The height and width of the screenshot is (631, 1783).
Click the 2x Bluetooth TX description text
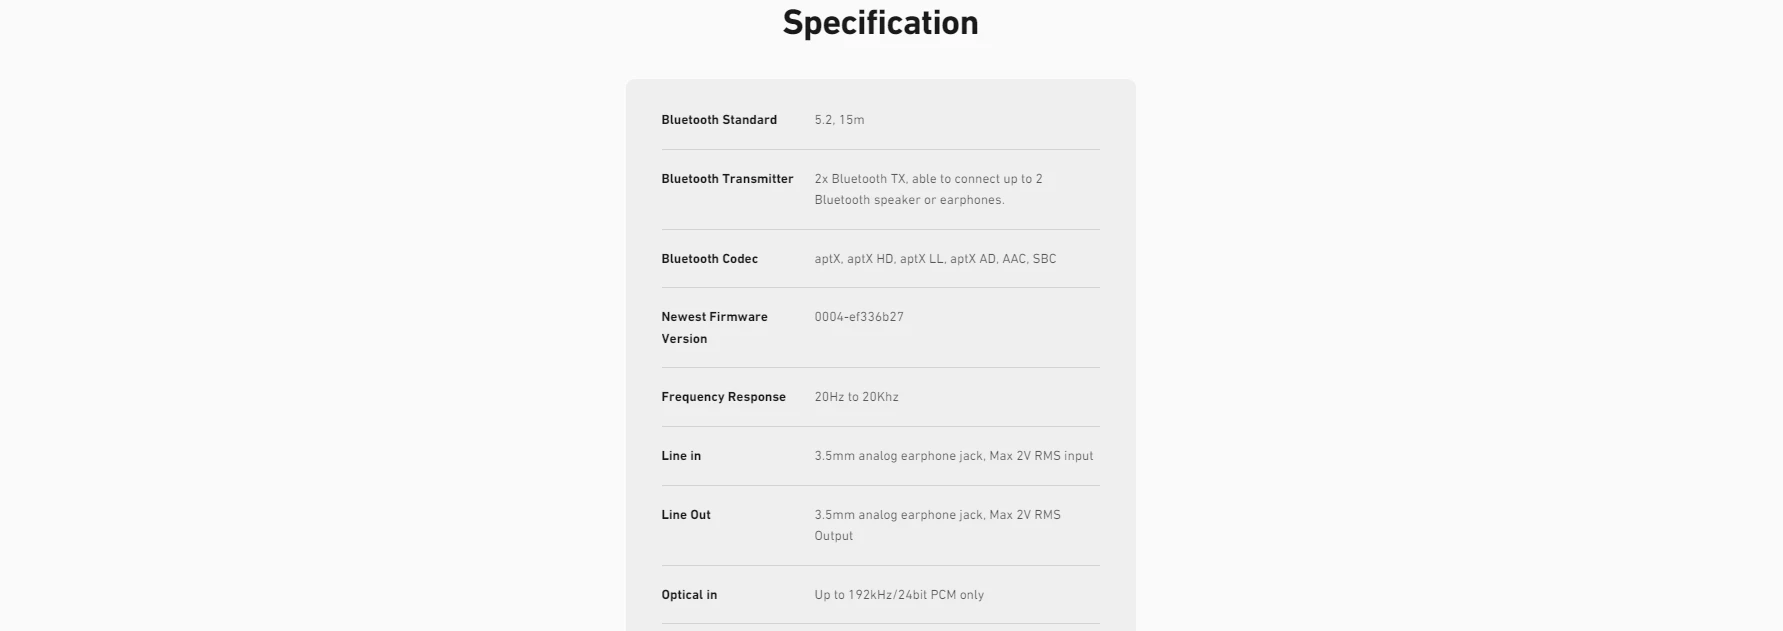(x=927, y=189)
